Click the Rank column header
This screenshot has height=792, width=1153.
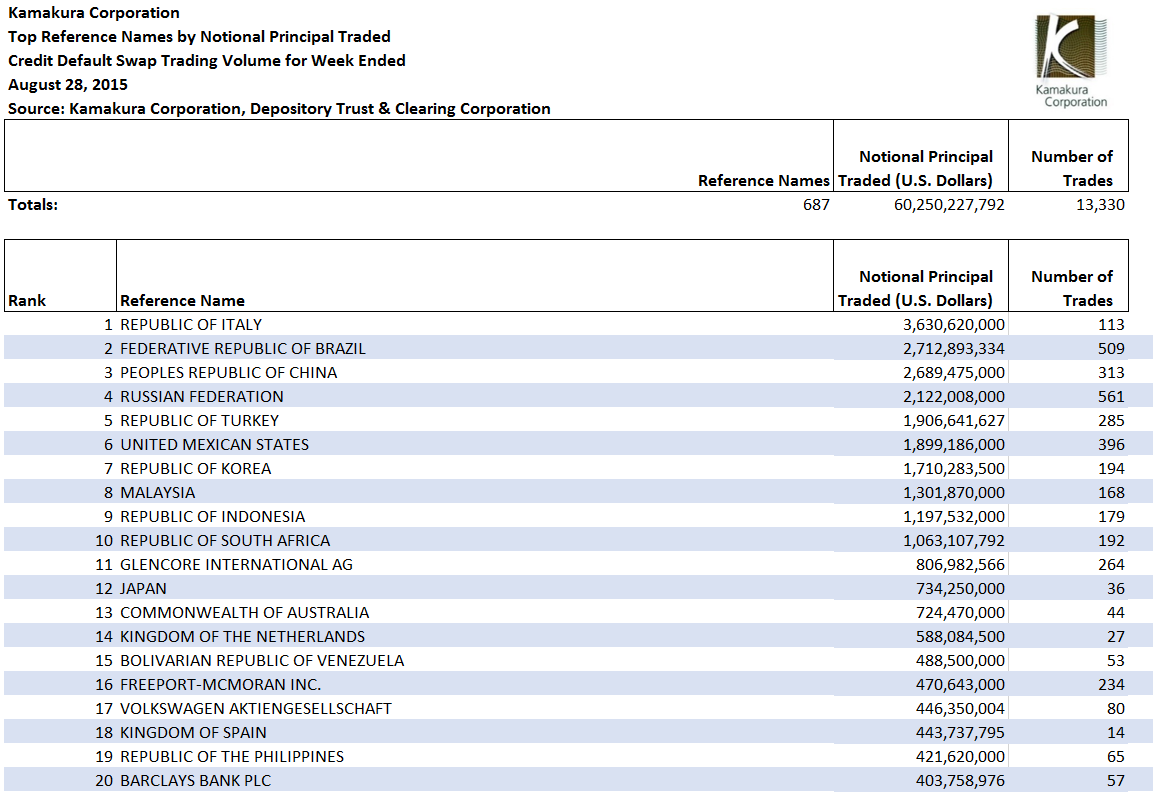tap(27, 301)
